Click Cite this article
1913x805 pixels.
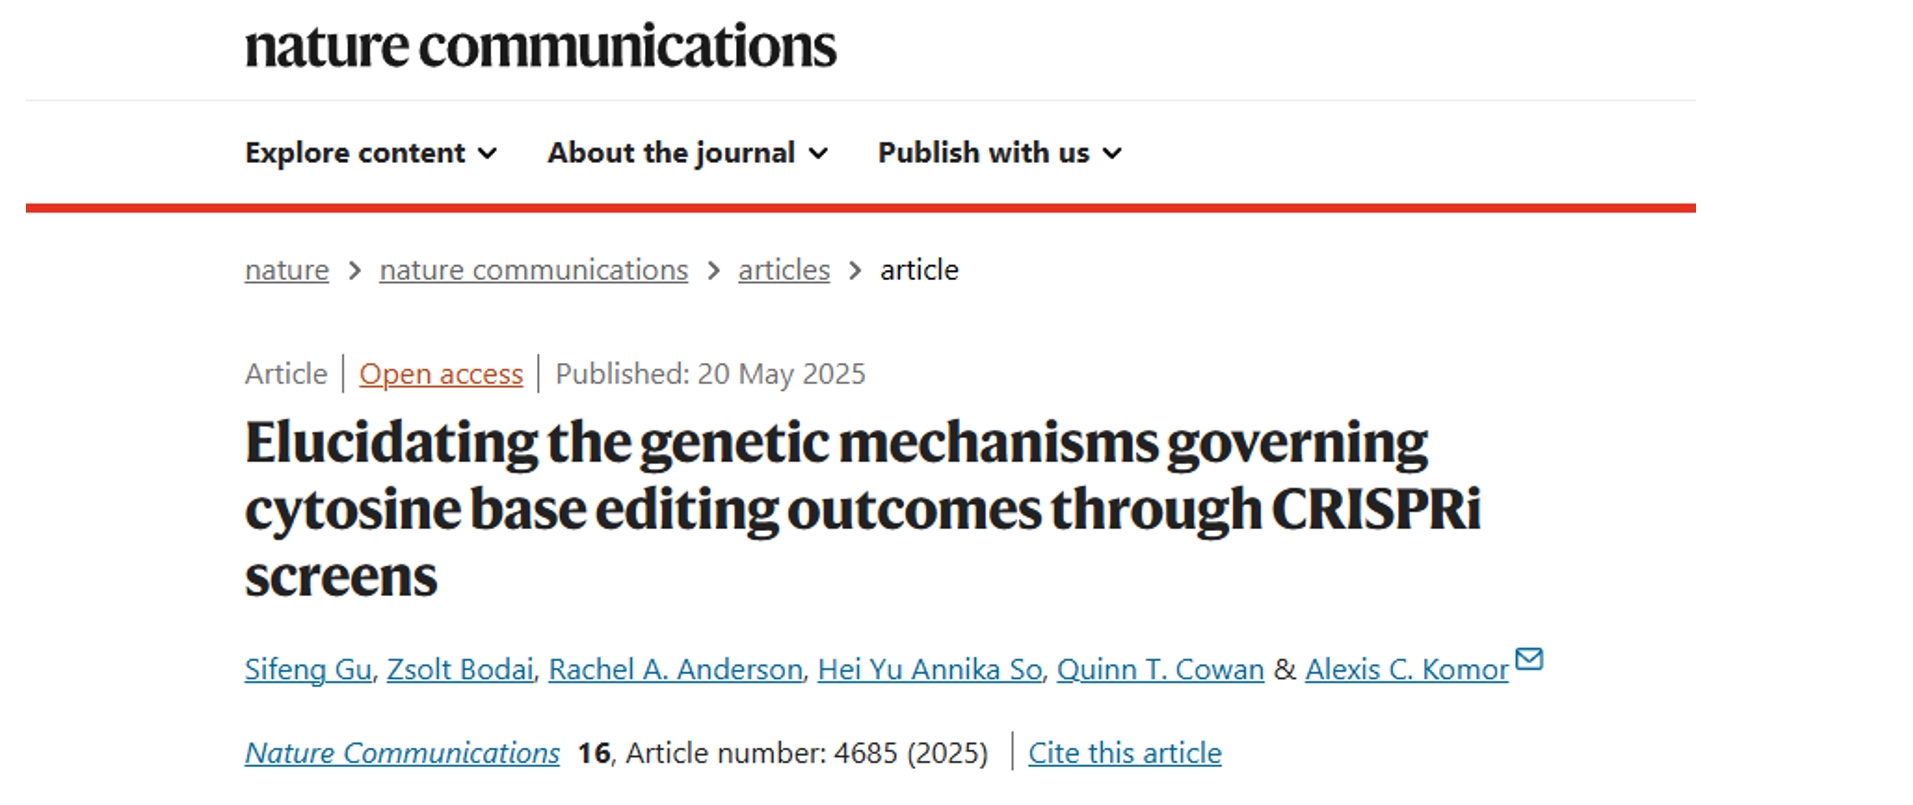click(1124, 753)
